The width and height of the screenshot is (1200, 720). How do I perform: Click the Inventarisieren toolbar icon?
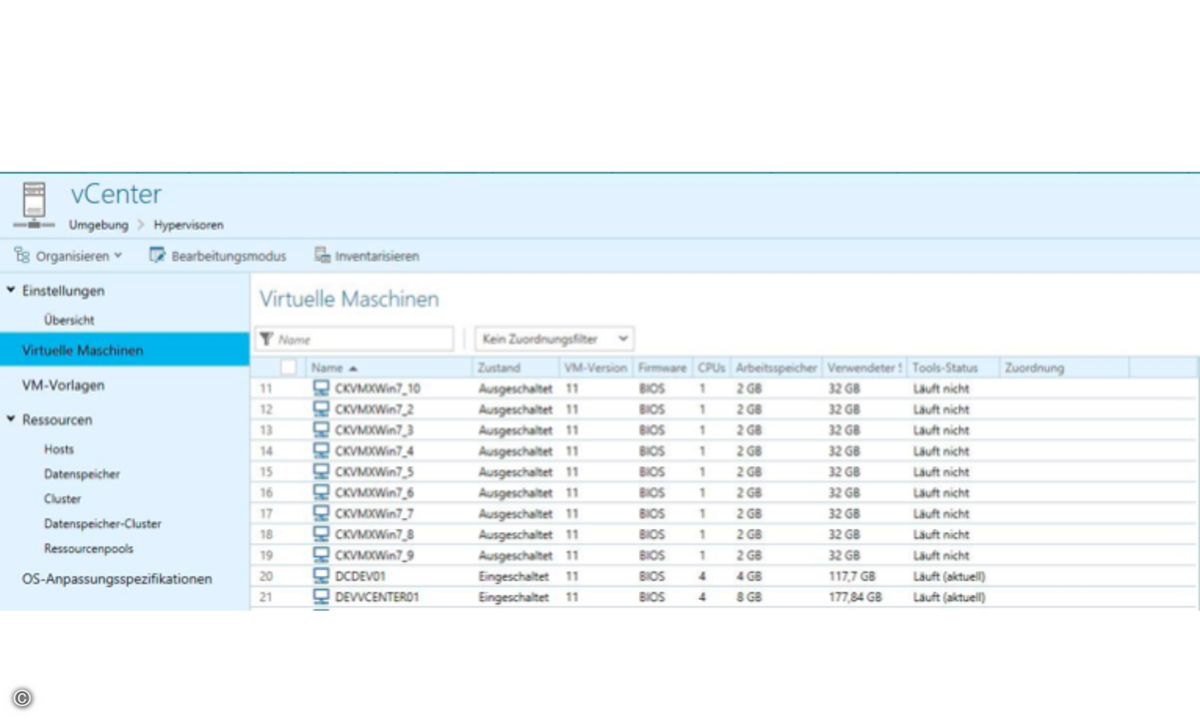tap(322, 256)
